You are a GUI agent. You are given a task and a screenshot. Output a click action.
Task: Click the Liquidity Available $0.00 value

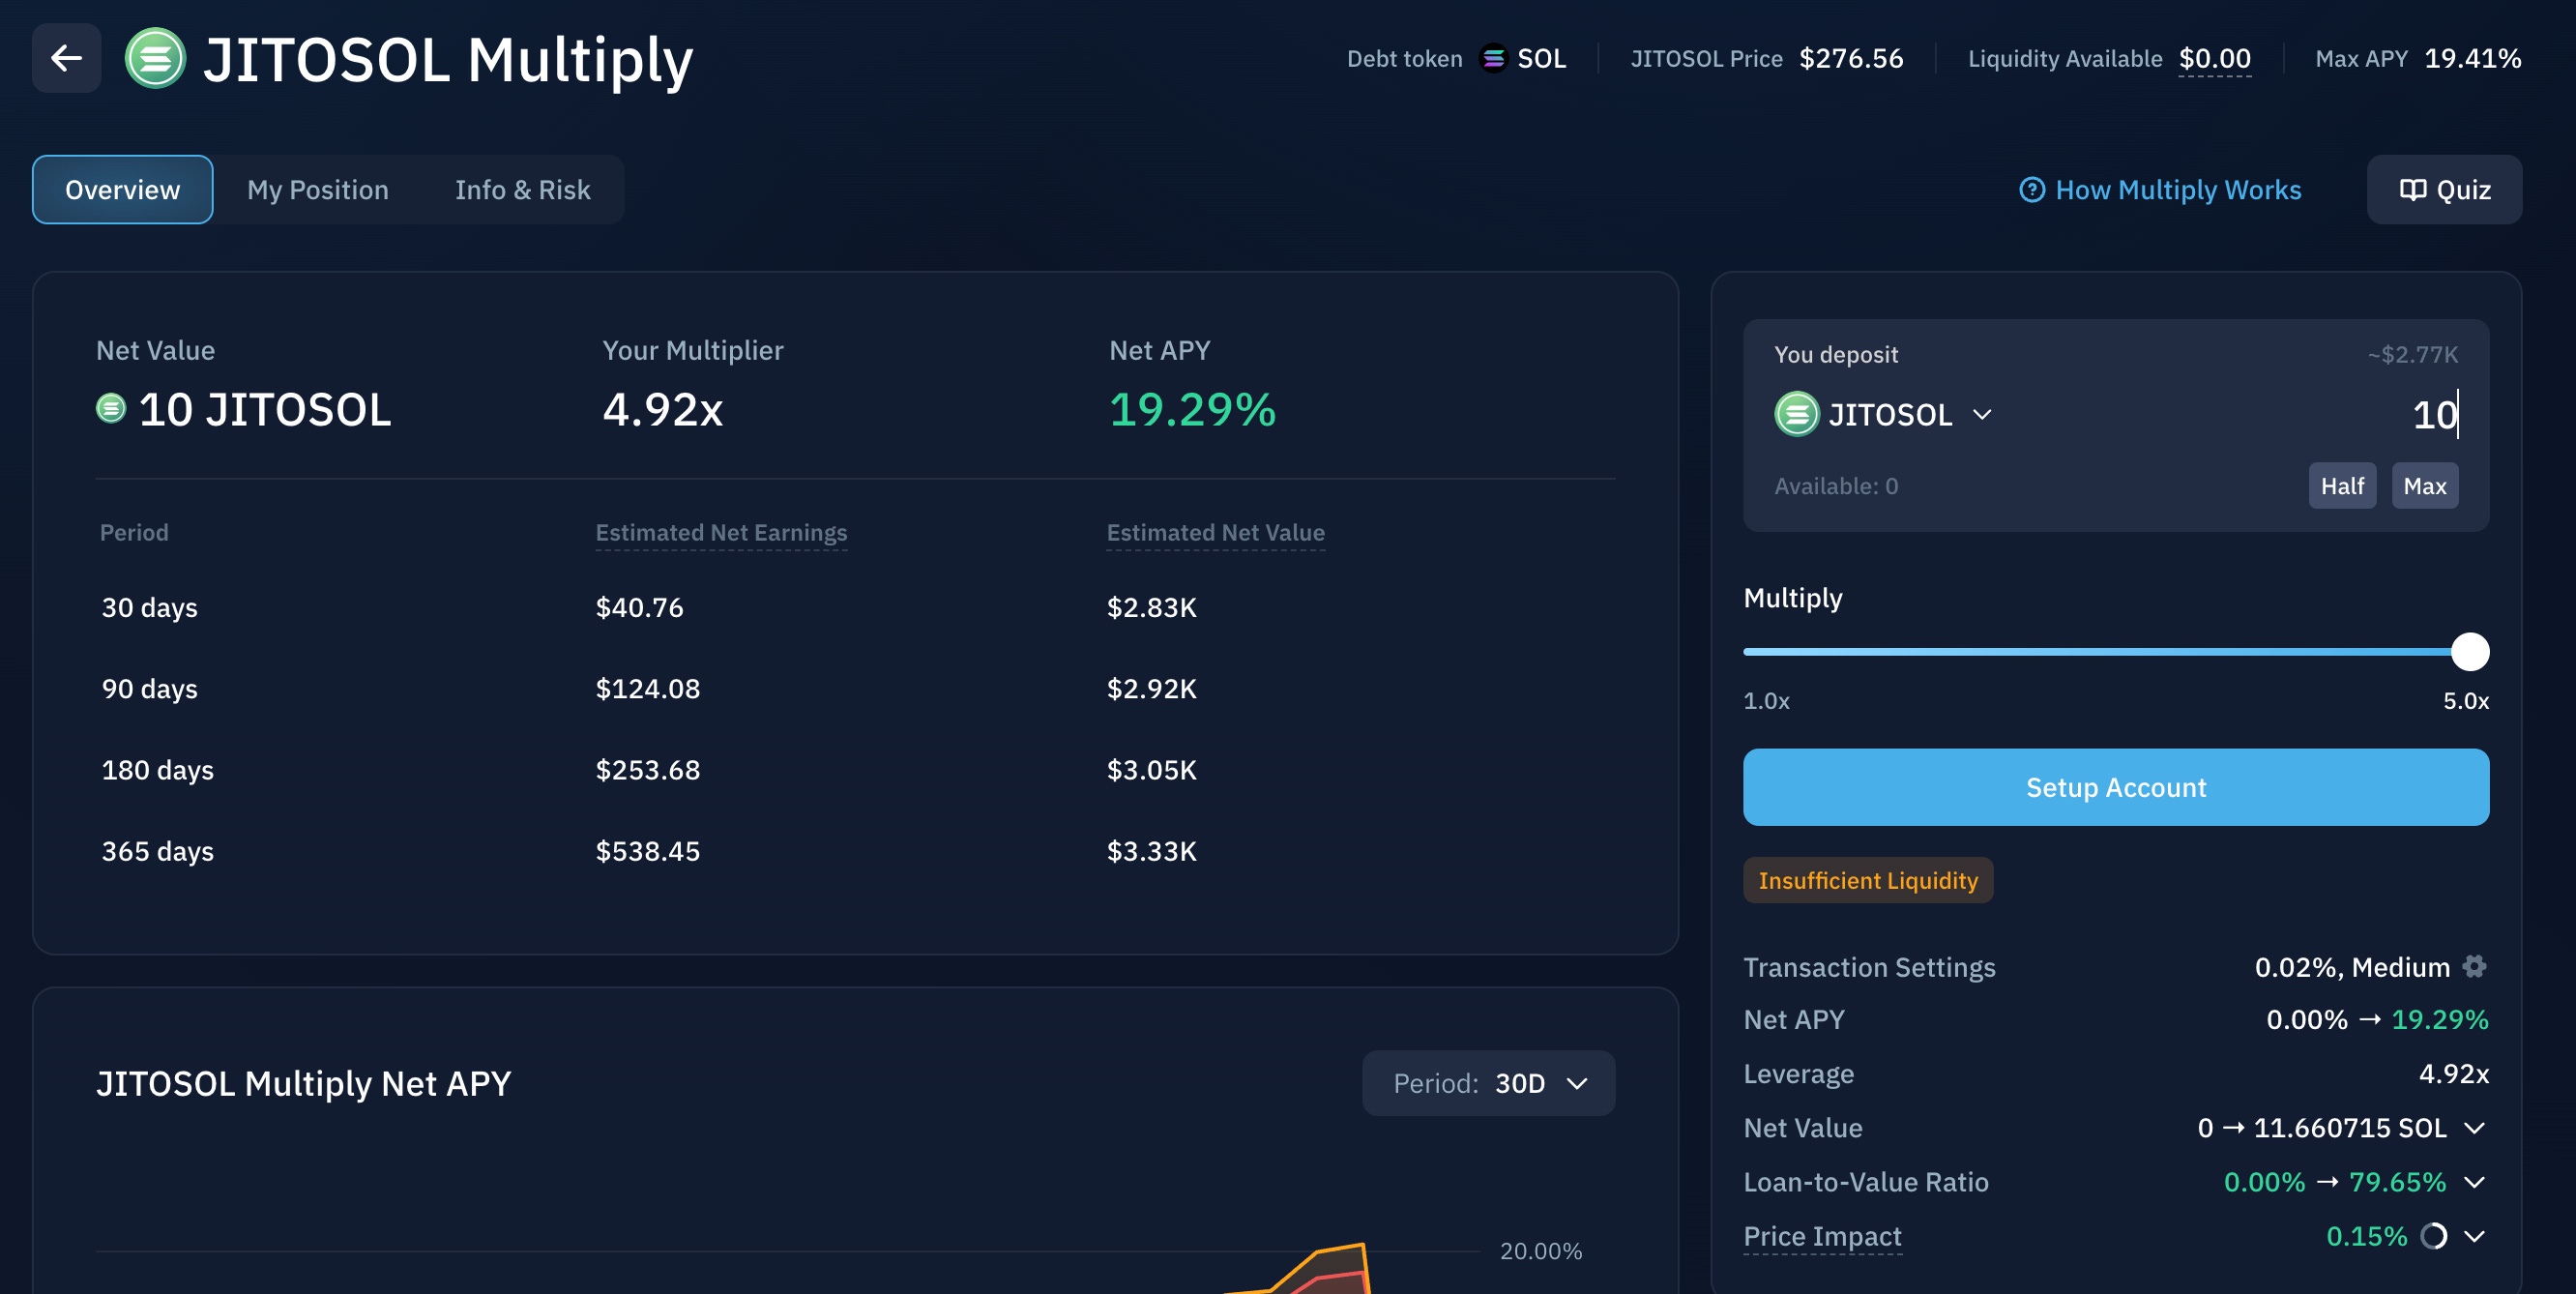2215,58
